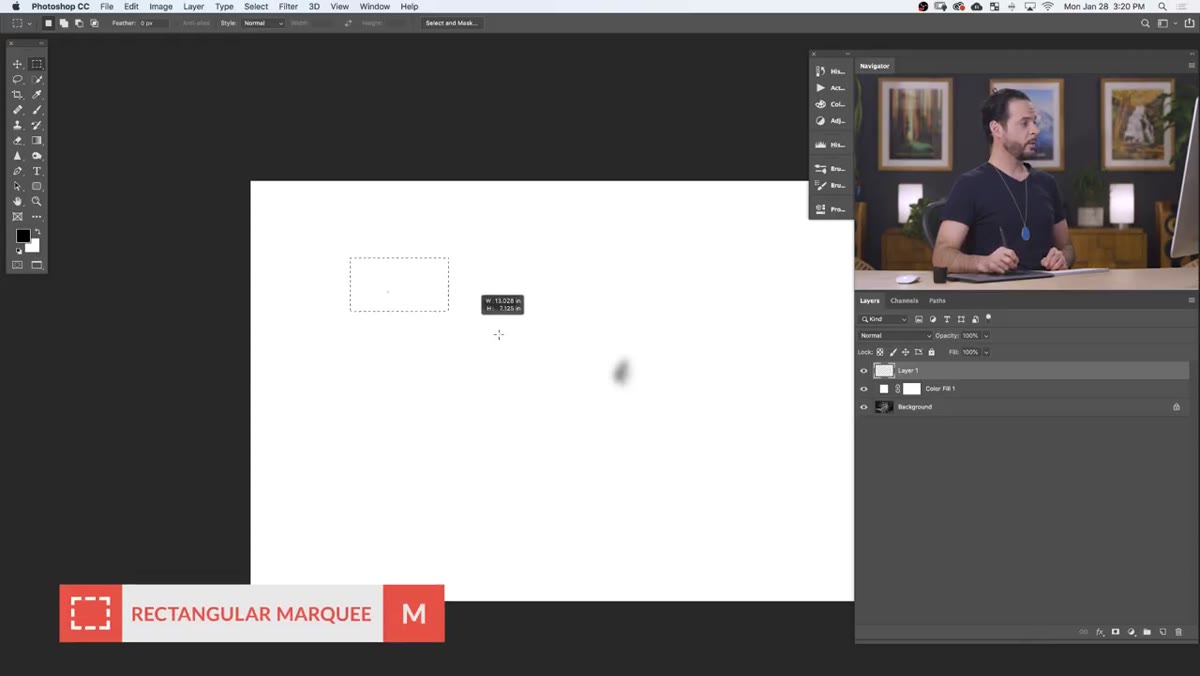
Task: Swap foreground and background colors
Action: pyautogui.click(x=38, y=232)
